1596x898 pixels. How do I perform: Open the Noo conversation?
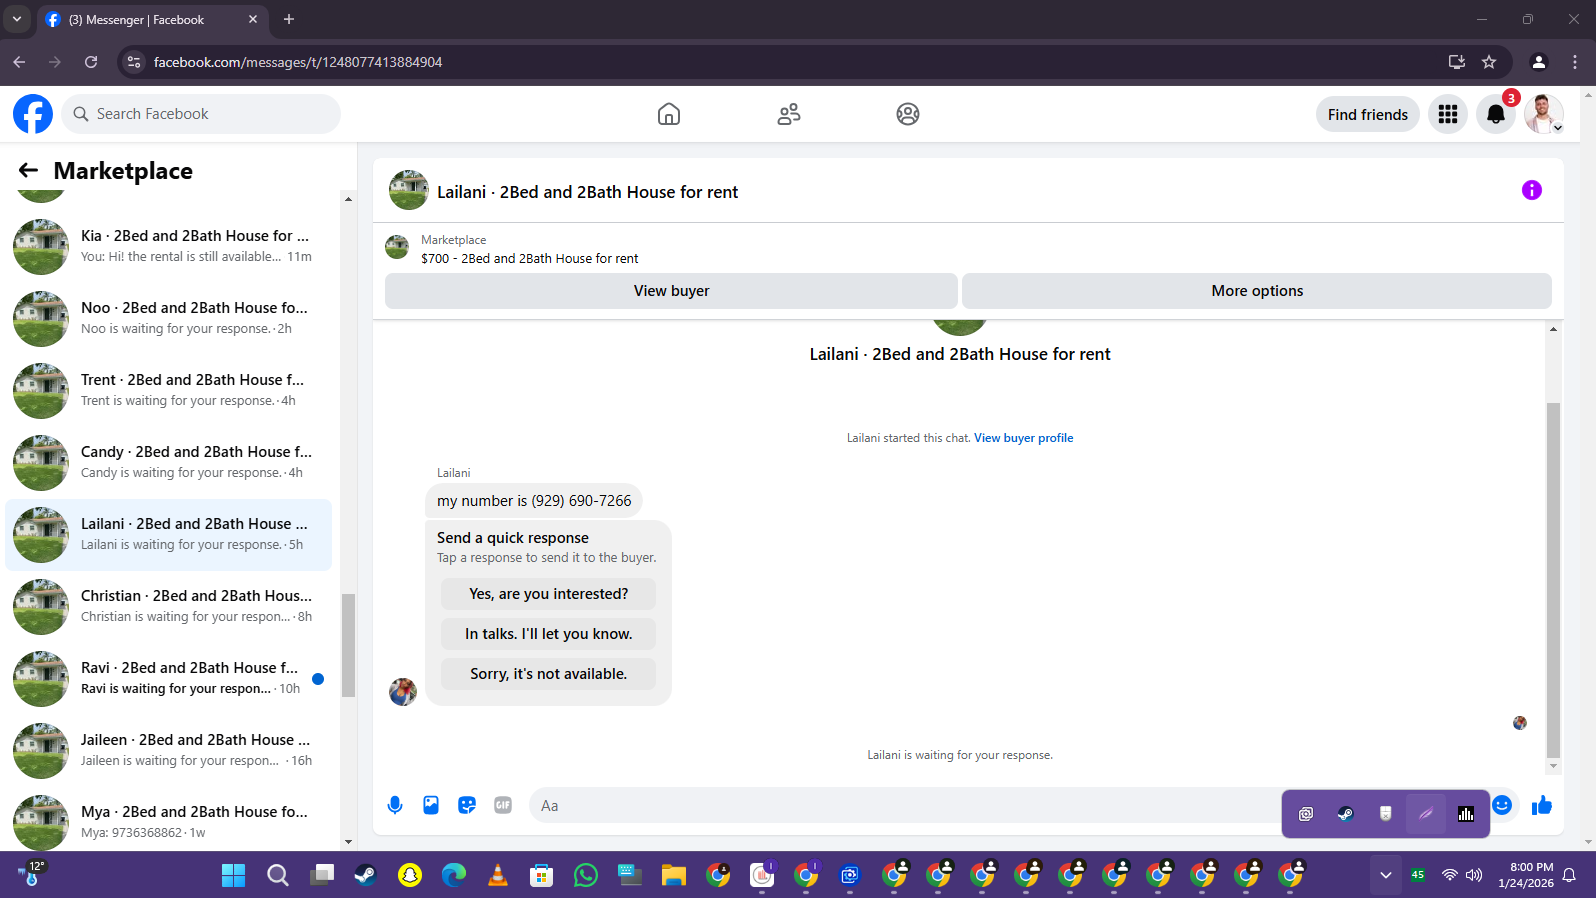pos(169,319)
